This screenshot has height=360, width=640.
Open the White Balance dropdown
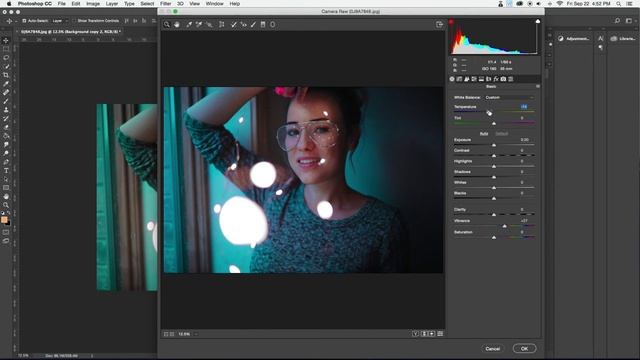click(x=509, y=98)
